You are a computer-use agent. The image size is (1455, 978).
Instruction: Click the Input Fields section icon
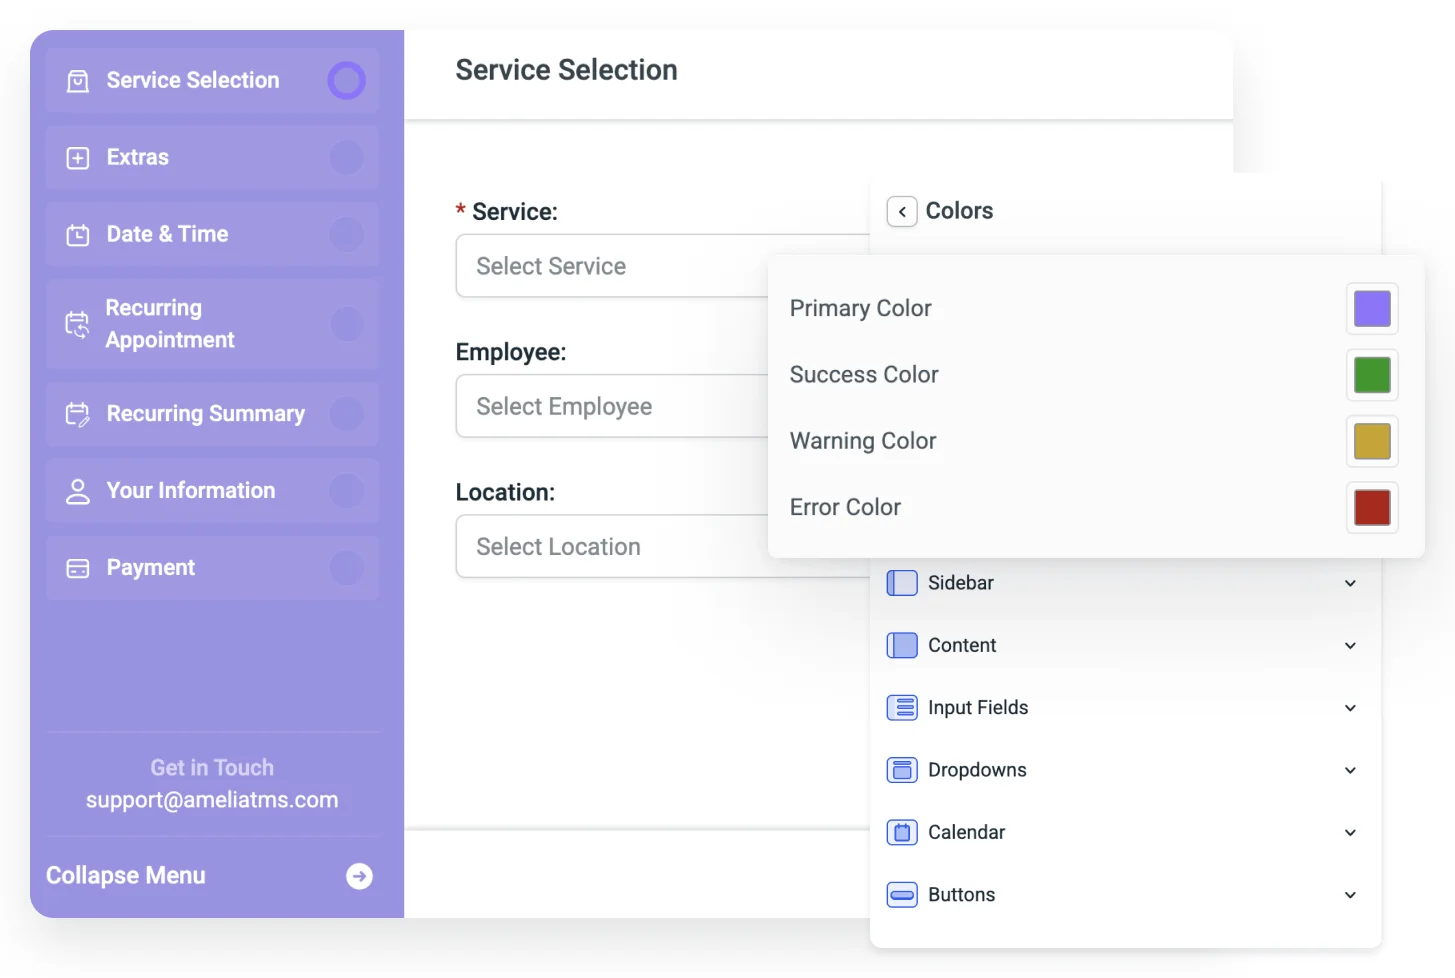coord(901,708)
